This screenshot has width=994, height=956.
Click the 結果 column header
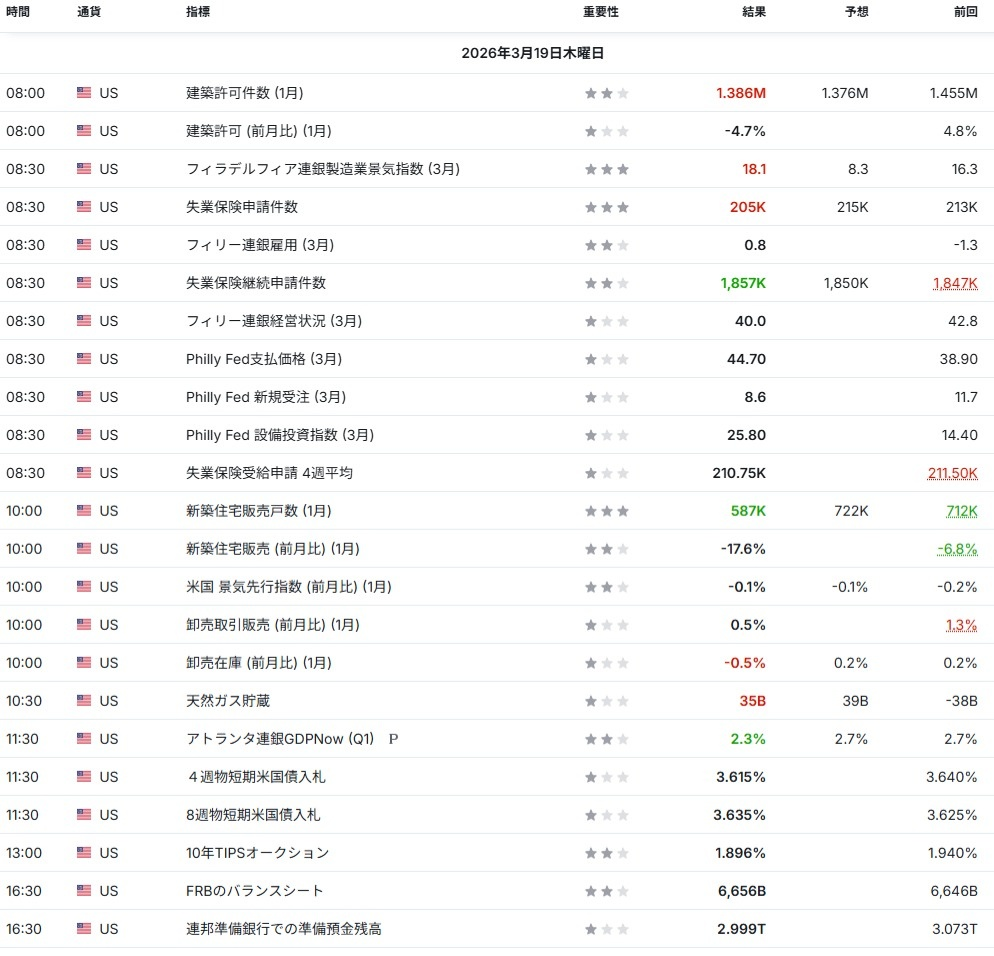click(753, 12)
